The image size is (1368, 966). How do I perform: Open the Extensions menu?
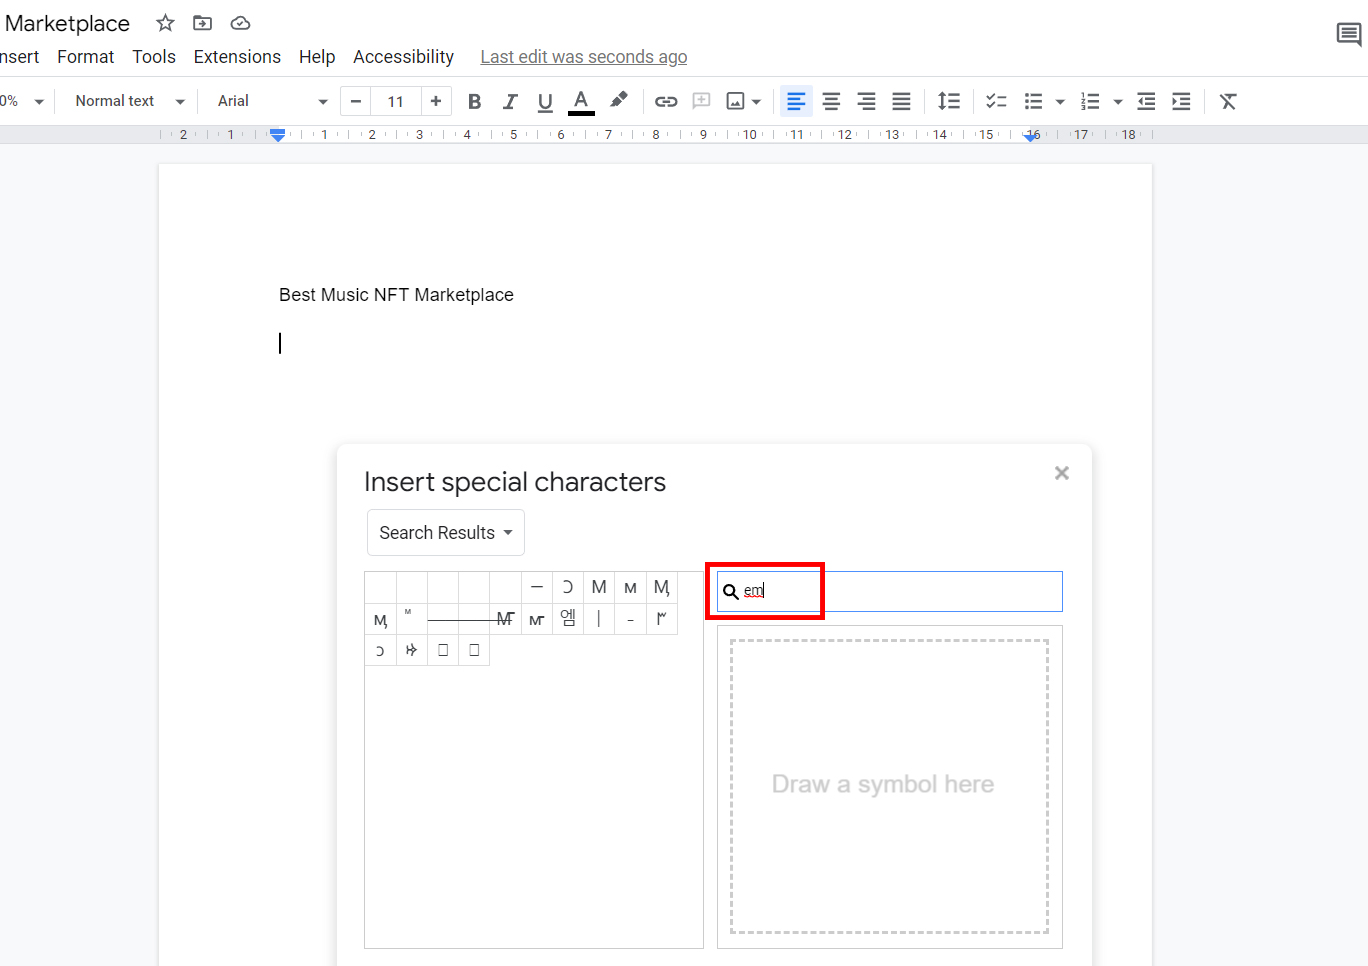(237, 57)
